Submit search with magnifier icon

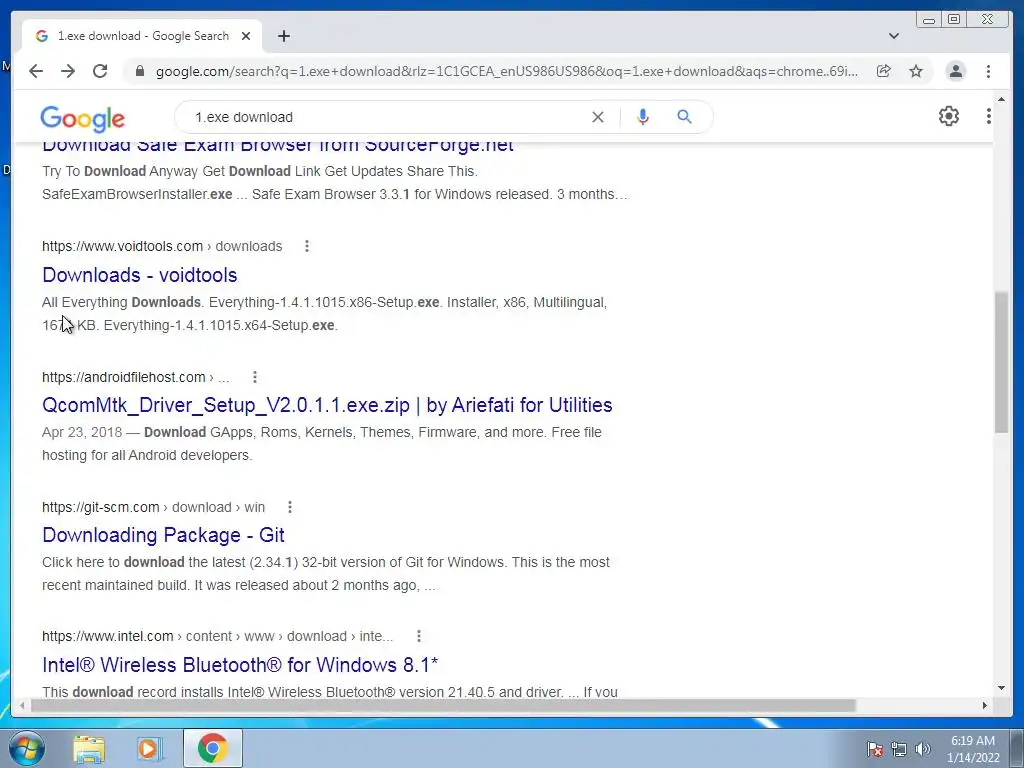[684, 117]
